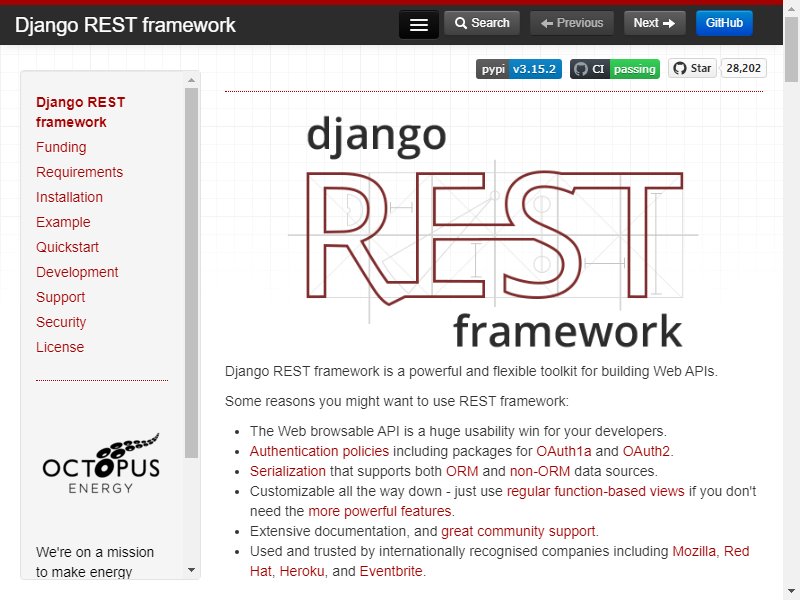800x600 pixels.
Task: Jump to Quickstart section
Action: [67, 247]
